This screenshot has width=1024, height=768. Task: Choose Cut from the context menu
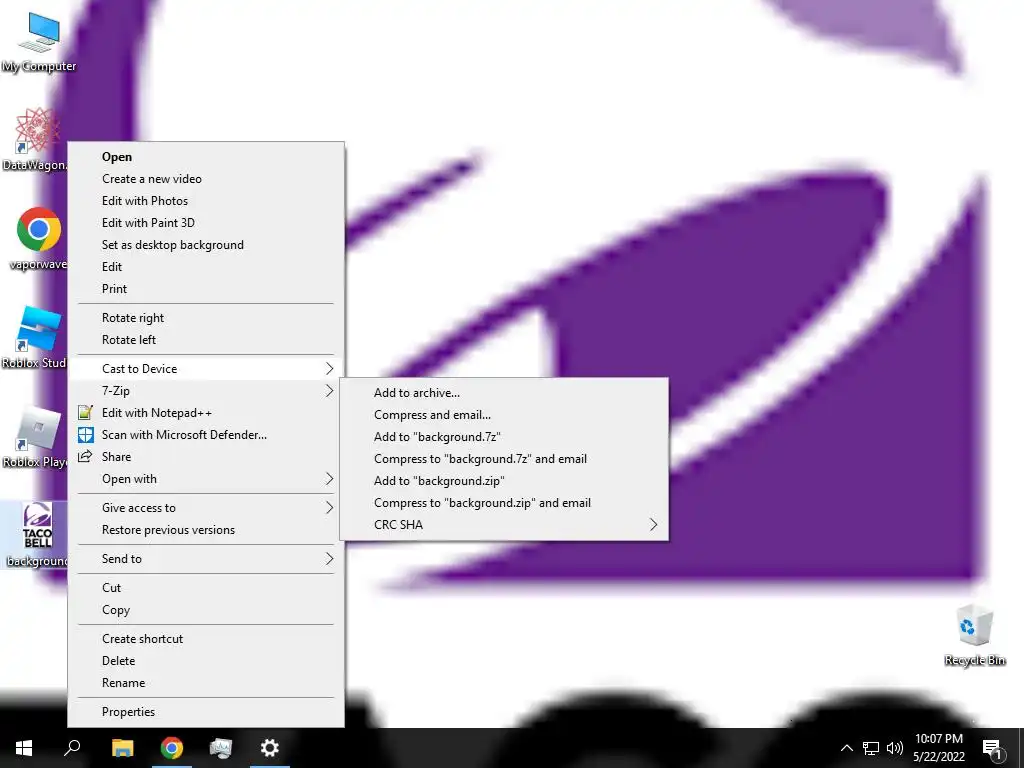(206, 588)
